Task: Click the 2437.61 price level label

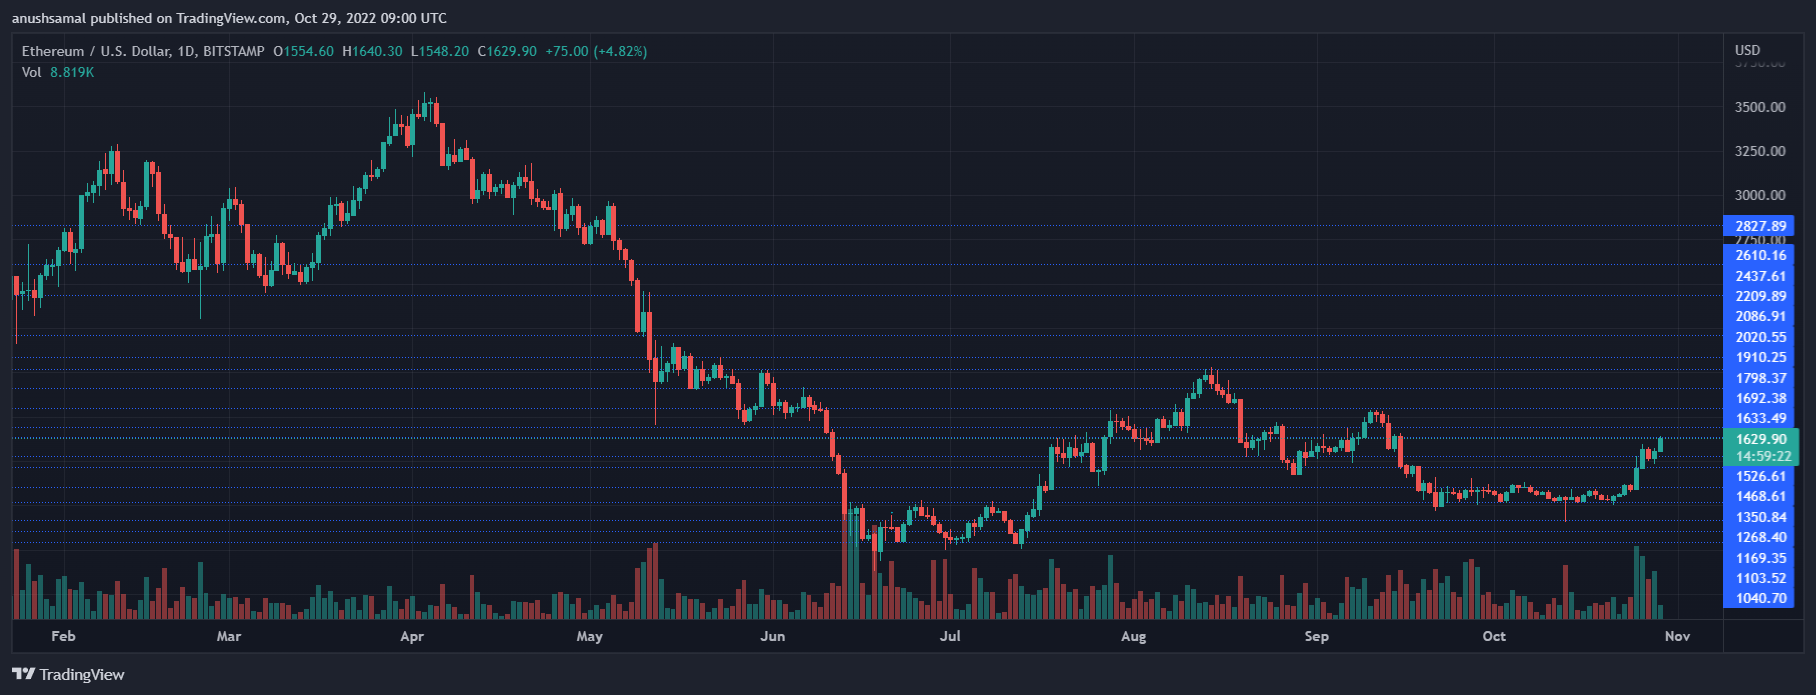Action: coord(1760,276)
